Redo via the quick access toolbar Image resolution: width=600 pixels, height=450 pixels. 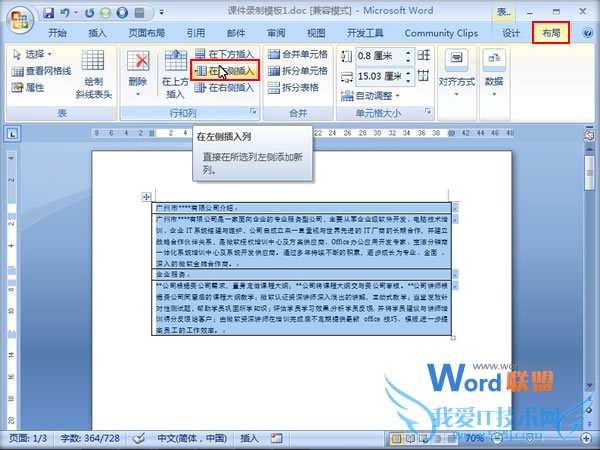click(89, 13)
